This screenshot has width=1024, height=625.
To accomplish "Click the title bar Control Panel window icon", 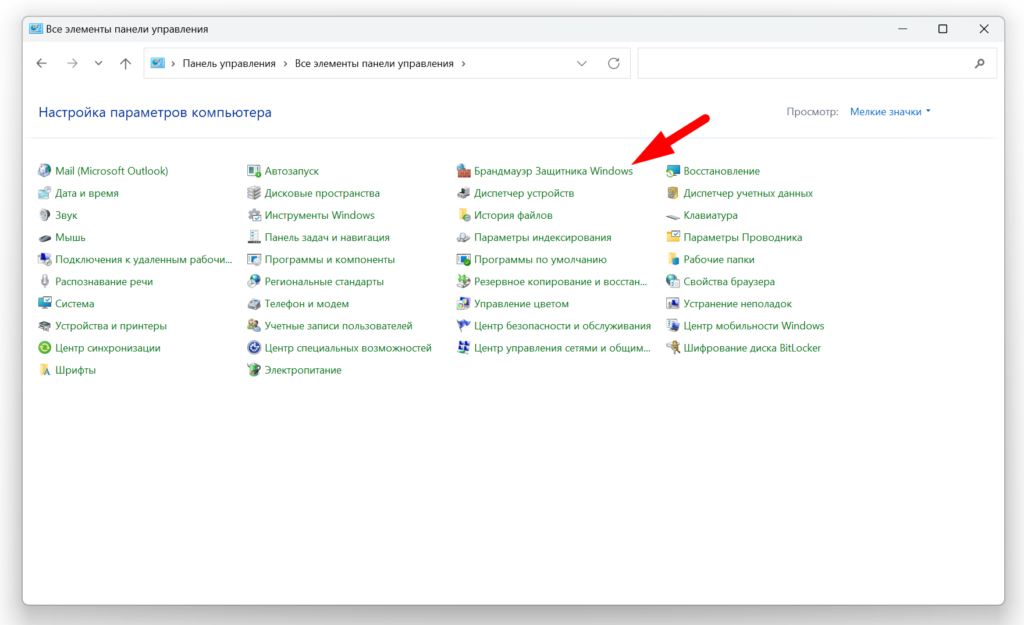I will 35,29.
